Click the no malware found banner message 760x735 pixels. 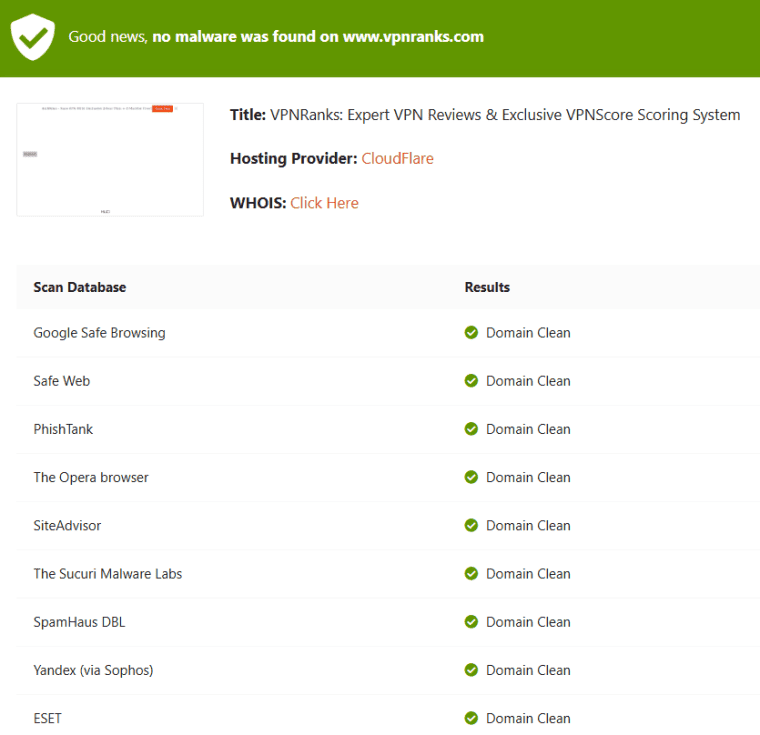(x=276, y=37)
